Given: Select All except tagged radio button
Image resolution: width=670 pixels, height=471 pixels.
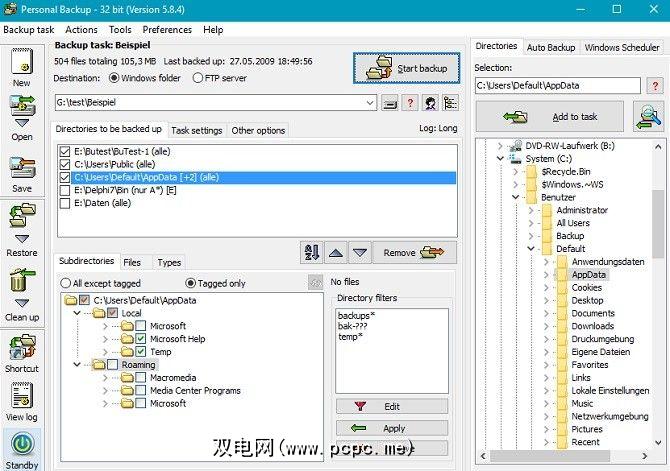Looking at the screenshot, I should 65,283.
